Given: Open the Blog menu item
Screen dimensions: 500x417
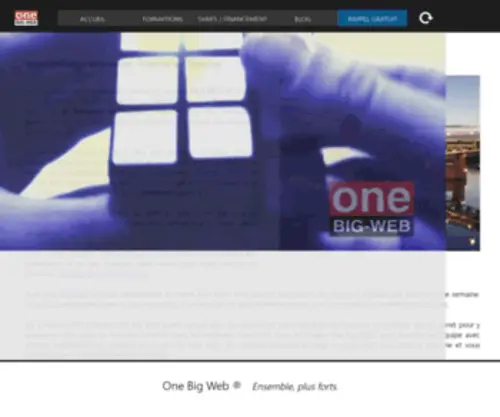Looking at the screenshot, I should click(302, 19).
